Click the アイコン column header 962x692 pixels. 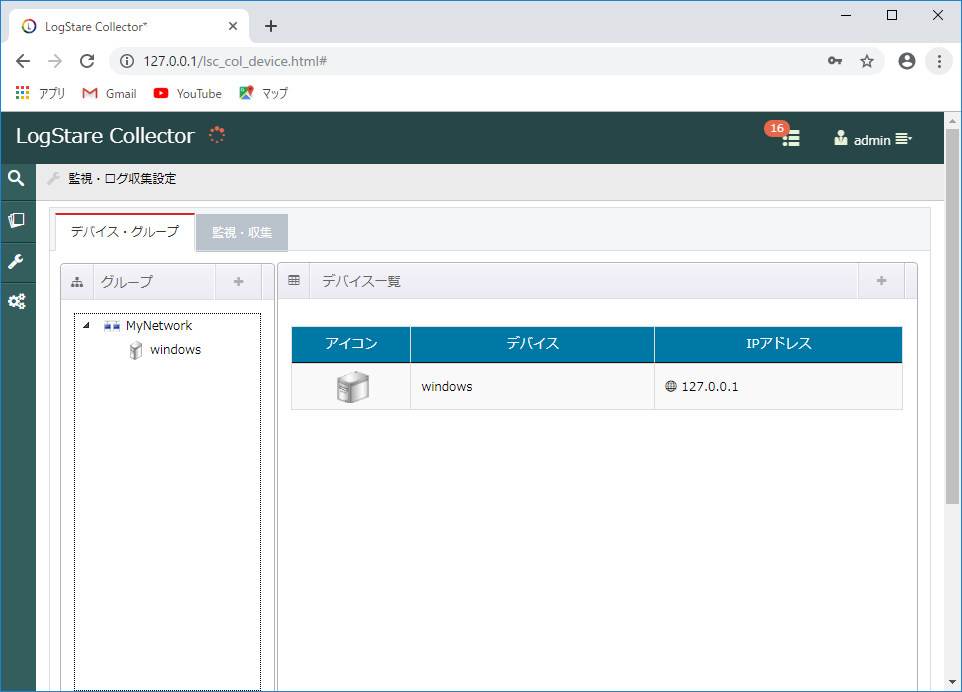tap(351, 344)
